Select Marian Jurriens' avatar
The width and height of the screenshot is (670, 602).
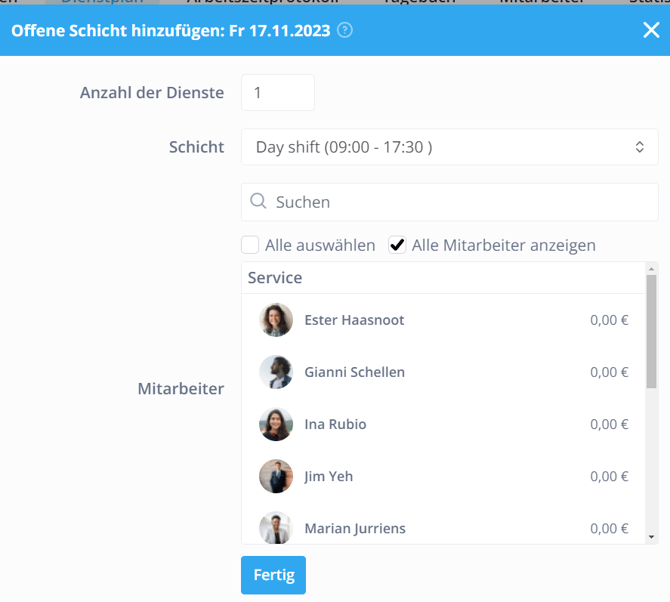click(x=276, y=527)
